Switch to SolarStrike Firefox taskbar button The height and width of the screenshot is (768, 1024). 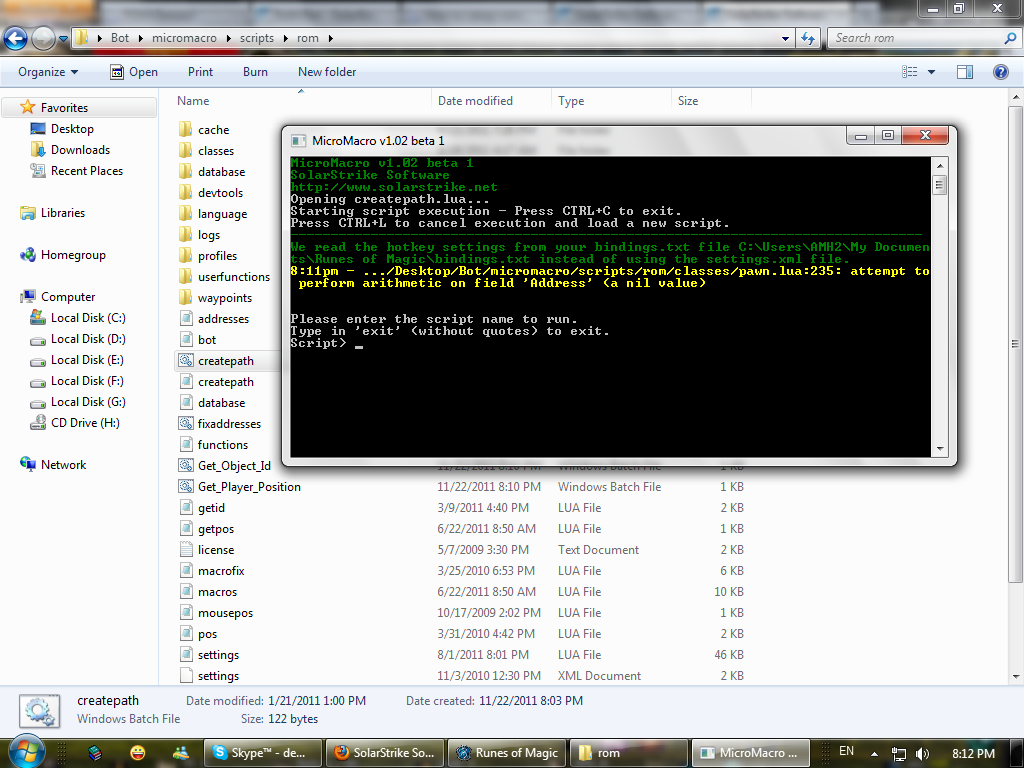pyautogui.click(x=385, y=752)
